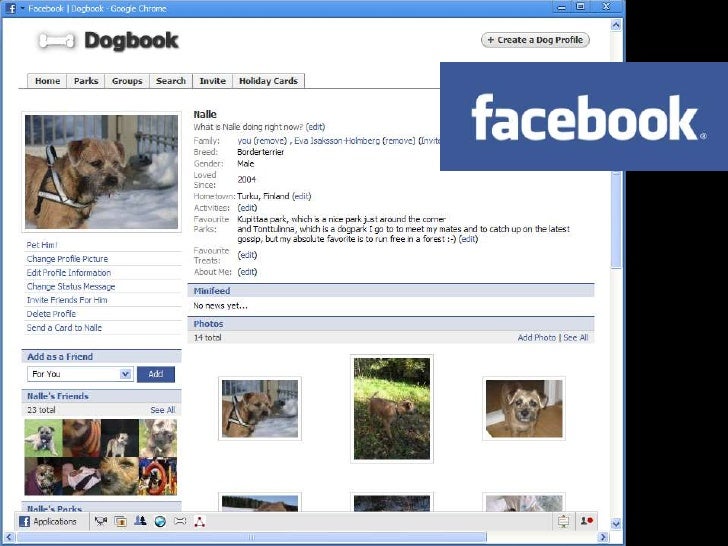Click the vertical scrollbar up arrow
Screen dimensions: 728x546
click(x=616, y=25)
